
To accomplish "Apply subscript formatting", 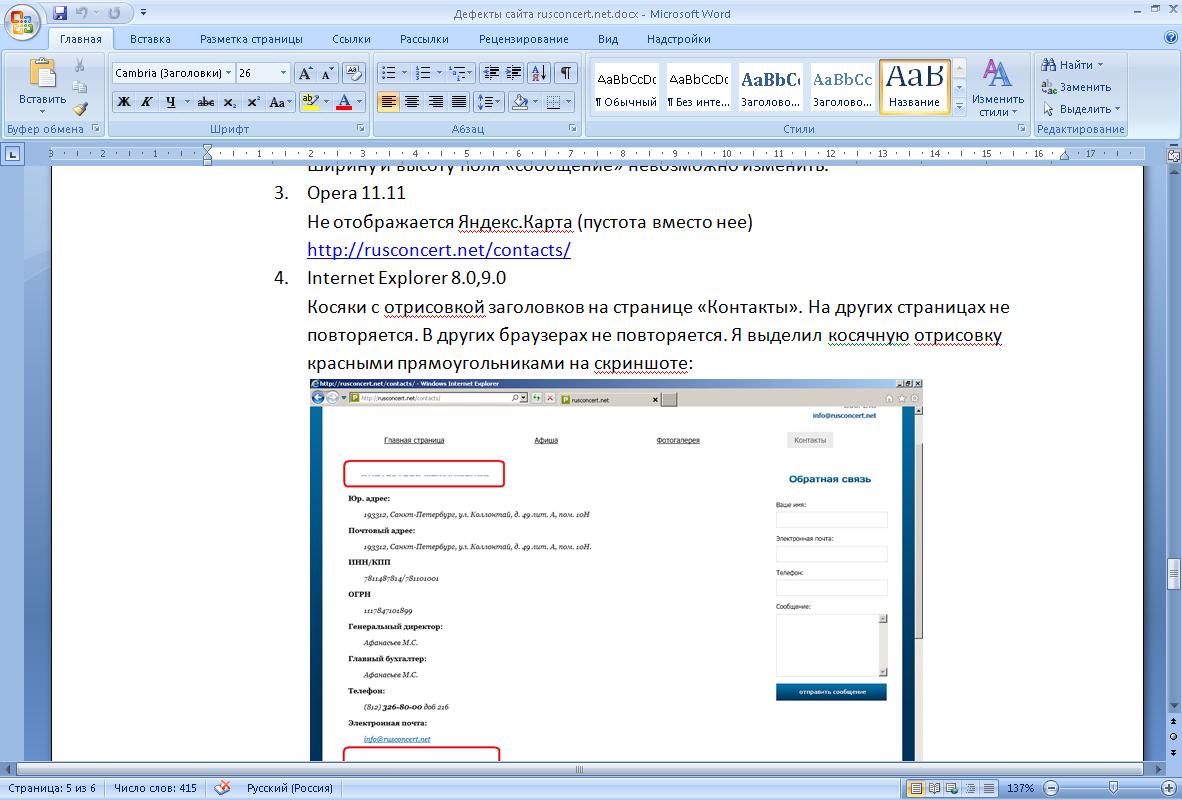I will [230, 102].
